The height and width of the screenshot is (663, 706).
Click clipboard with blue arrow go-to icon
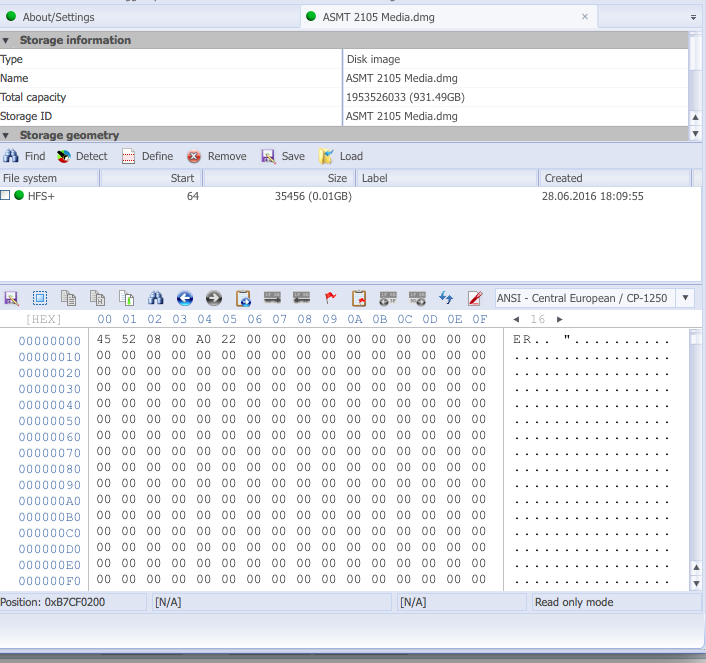(x=243, y=298)
